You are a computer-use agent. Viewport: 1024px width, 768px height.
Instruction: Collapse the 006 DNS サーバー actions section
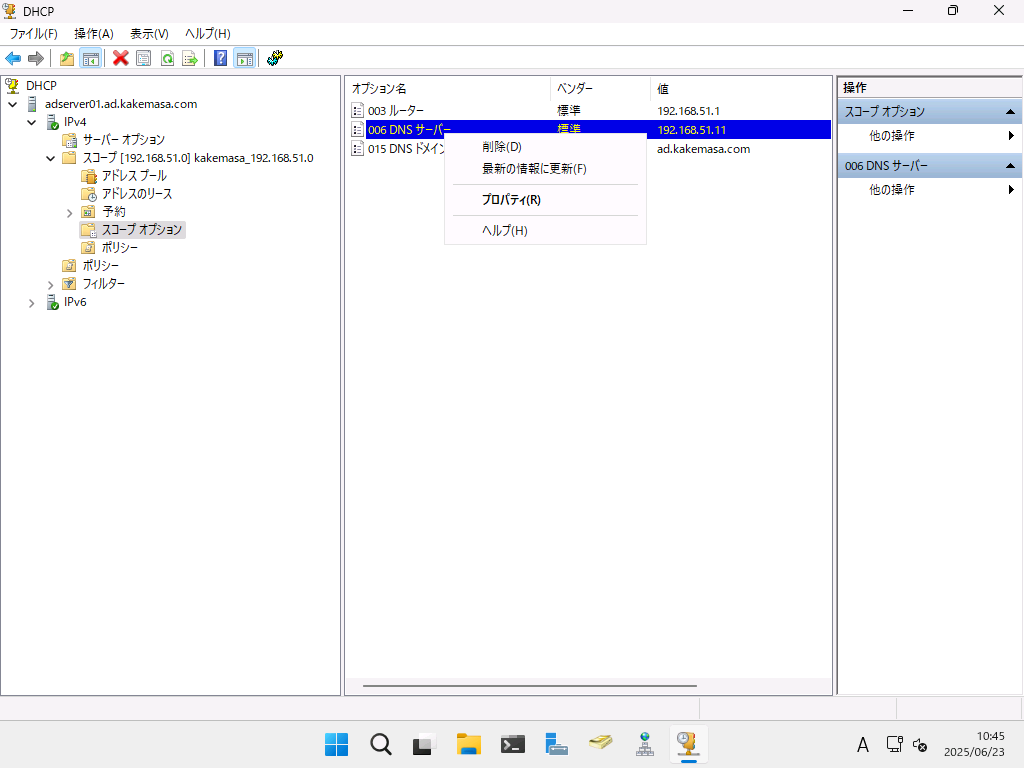tap(1010, 166)
